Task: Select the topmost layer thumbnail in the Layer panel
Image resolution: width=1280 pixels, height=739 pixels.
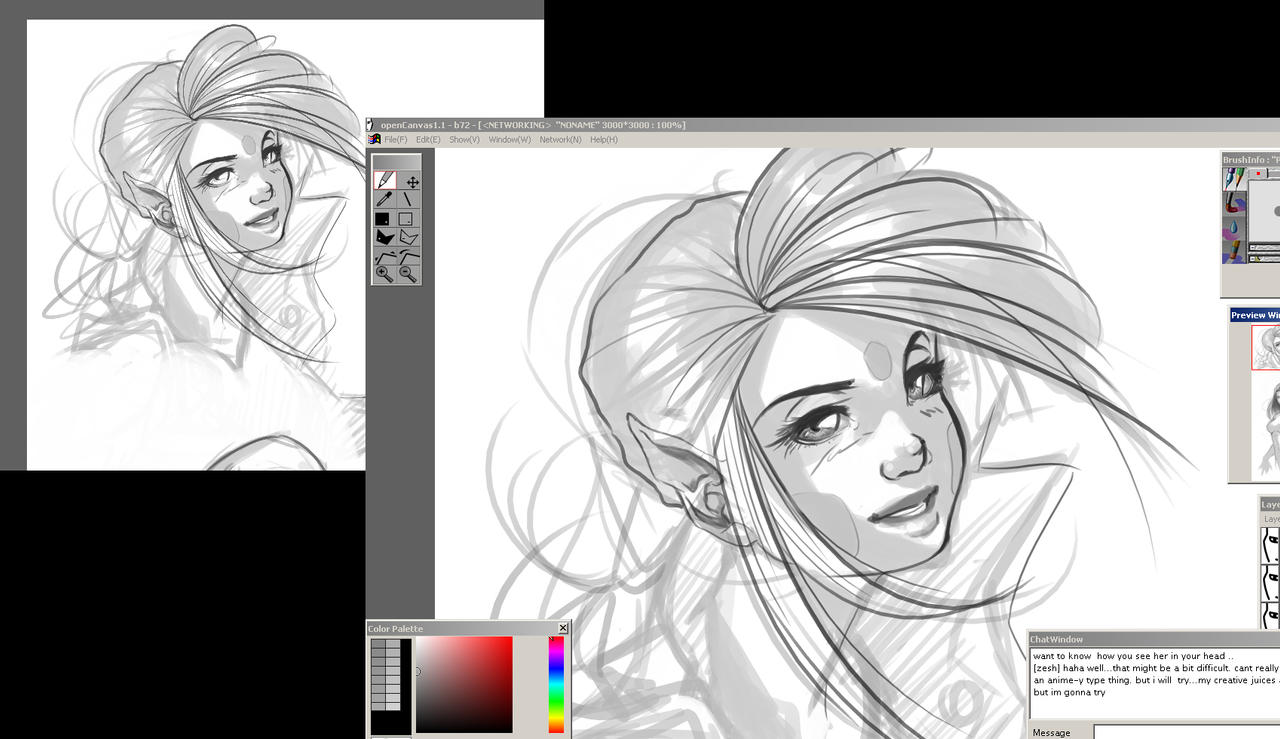Action: click(x=1270, y=546)
